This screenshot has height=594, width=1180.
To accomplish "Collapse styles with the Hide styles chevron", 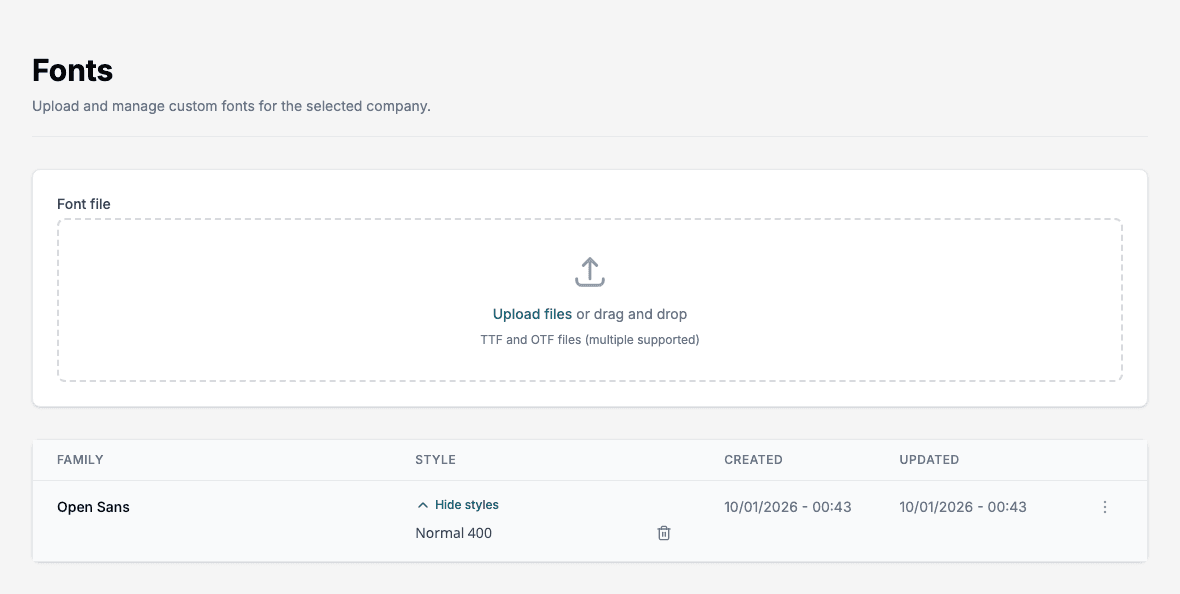I will [x=423, y=505].
